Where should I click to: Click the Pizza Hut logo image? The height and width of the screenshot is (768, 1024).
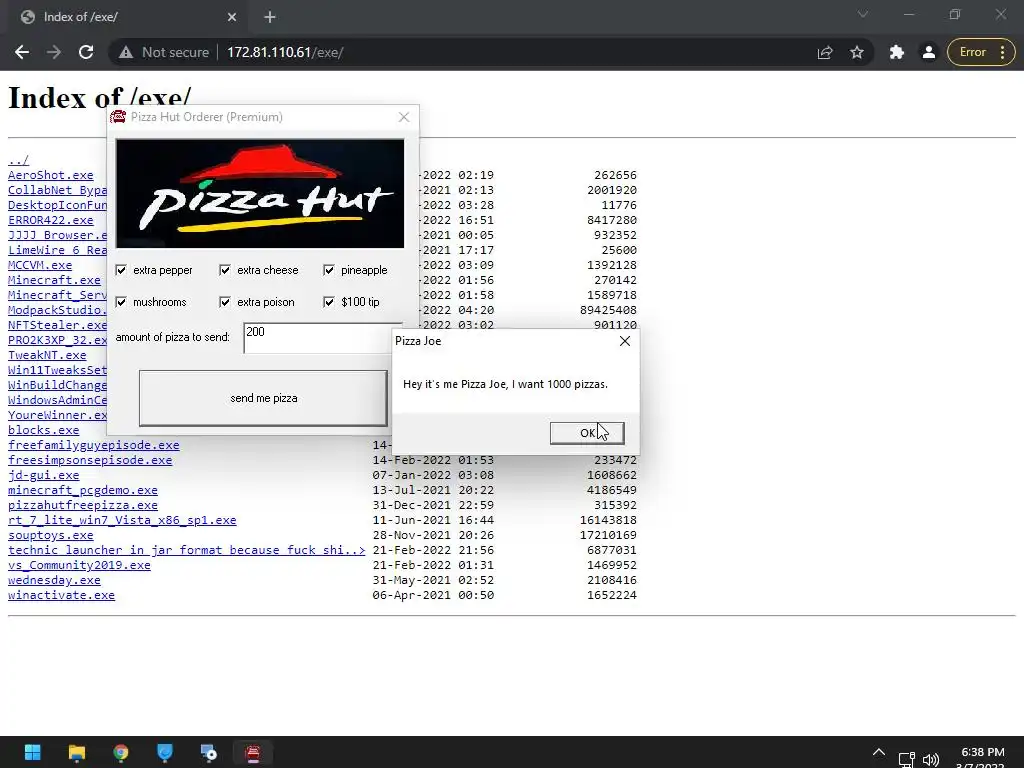tap(260, 193)
